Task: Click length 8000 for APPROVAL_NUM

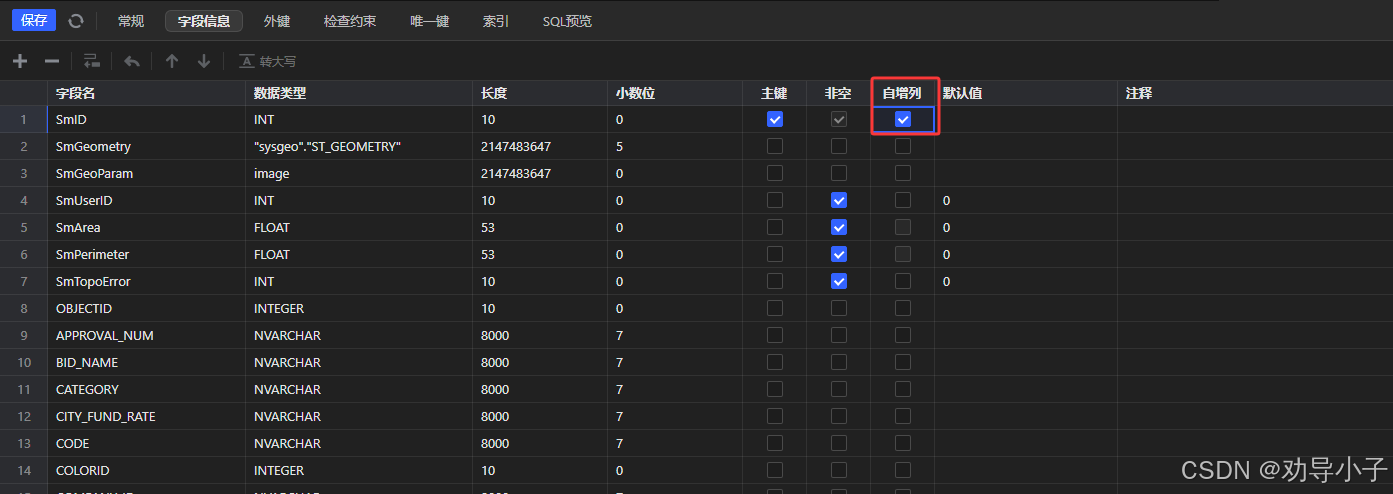Action: [x=540, y=335]
